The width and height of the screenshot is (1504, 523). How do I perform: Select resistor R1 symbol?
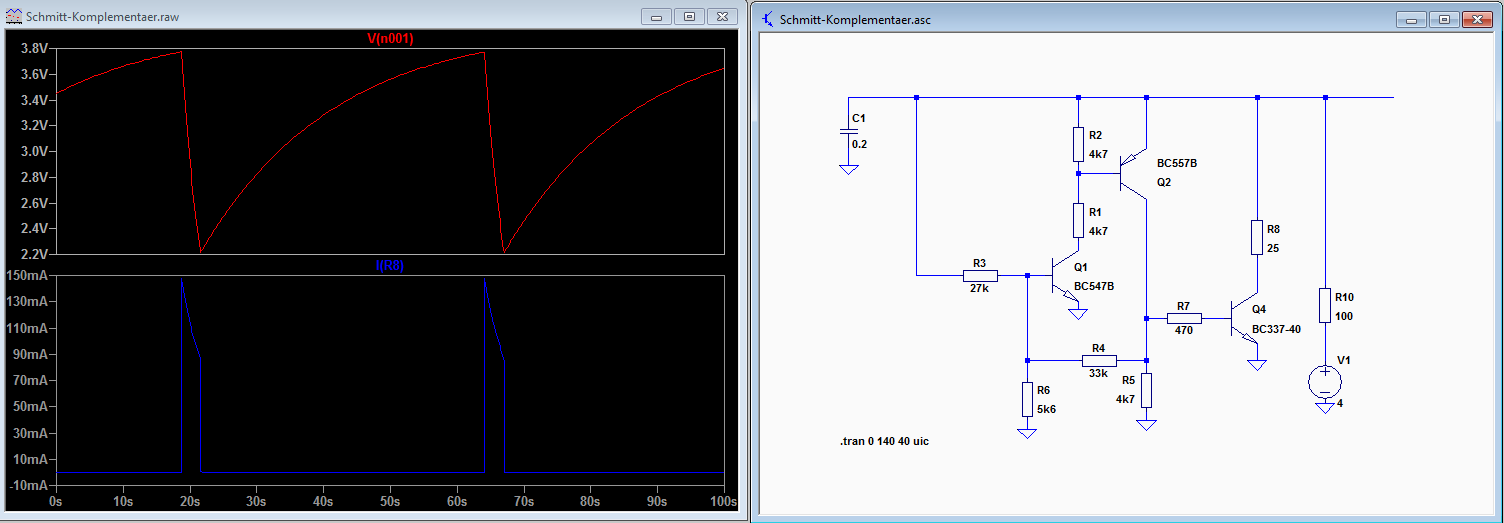(x=1078, y=220)
